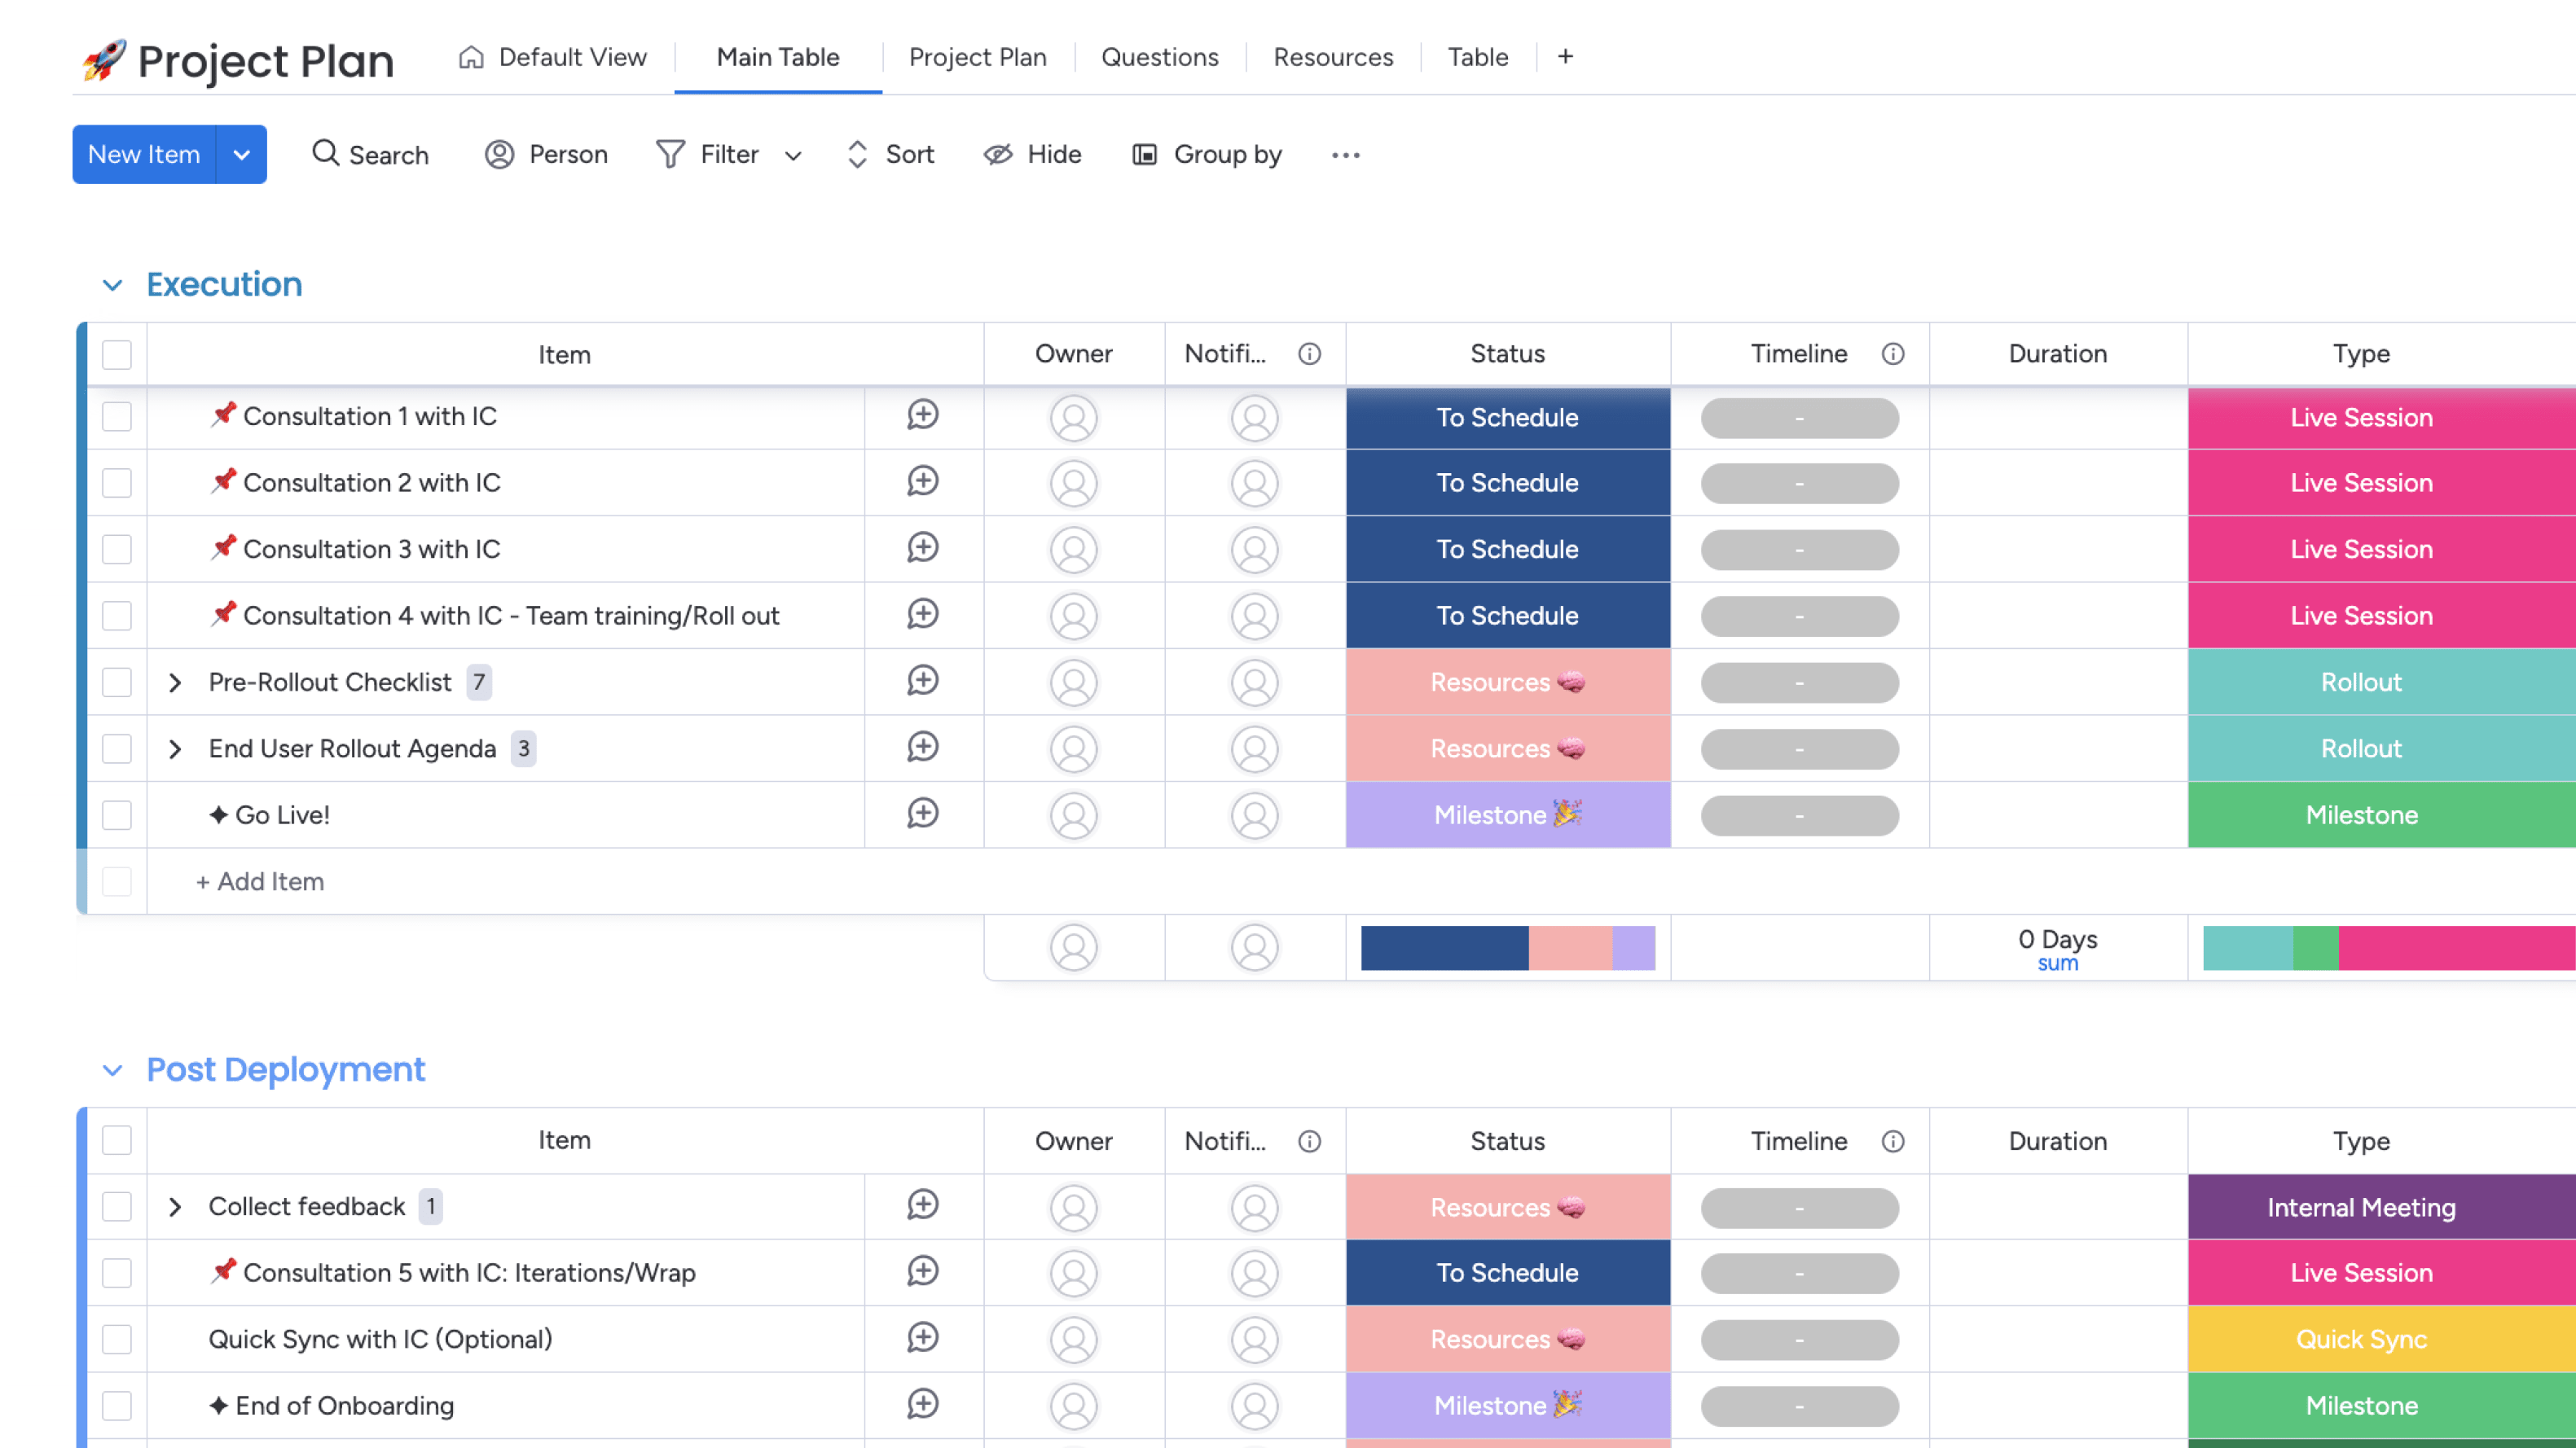Open the Search tool

pyautogui.click(x=370, y=155)
